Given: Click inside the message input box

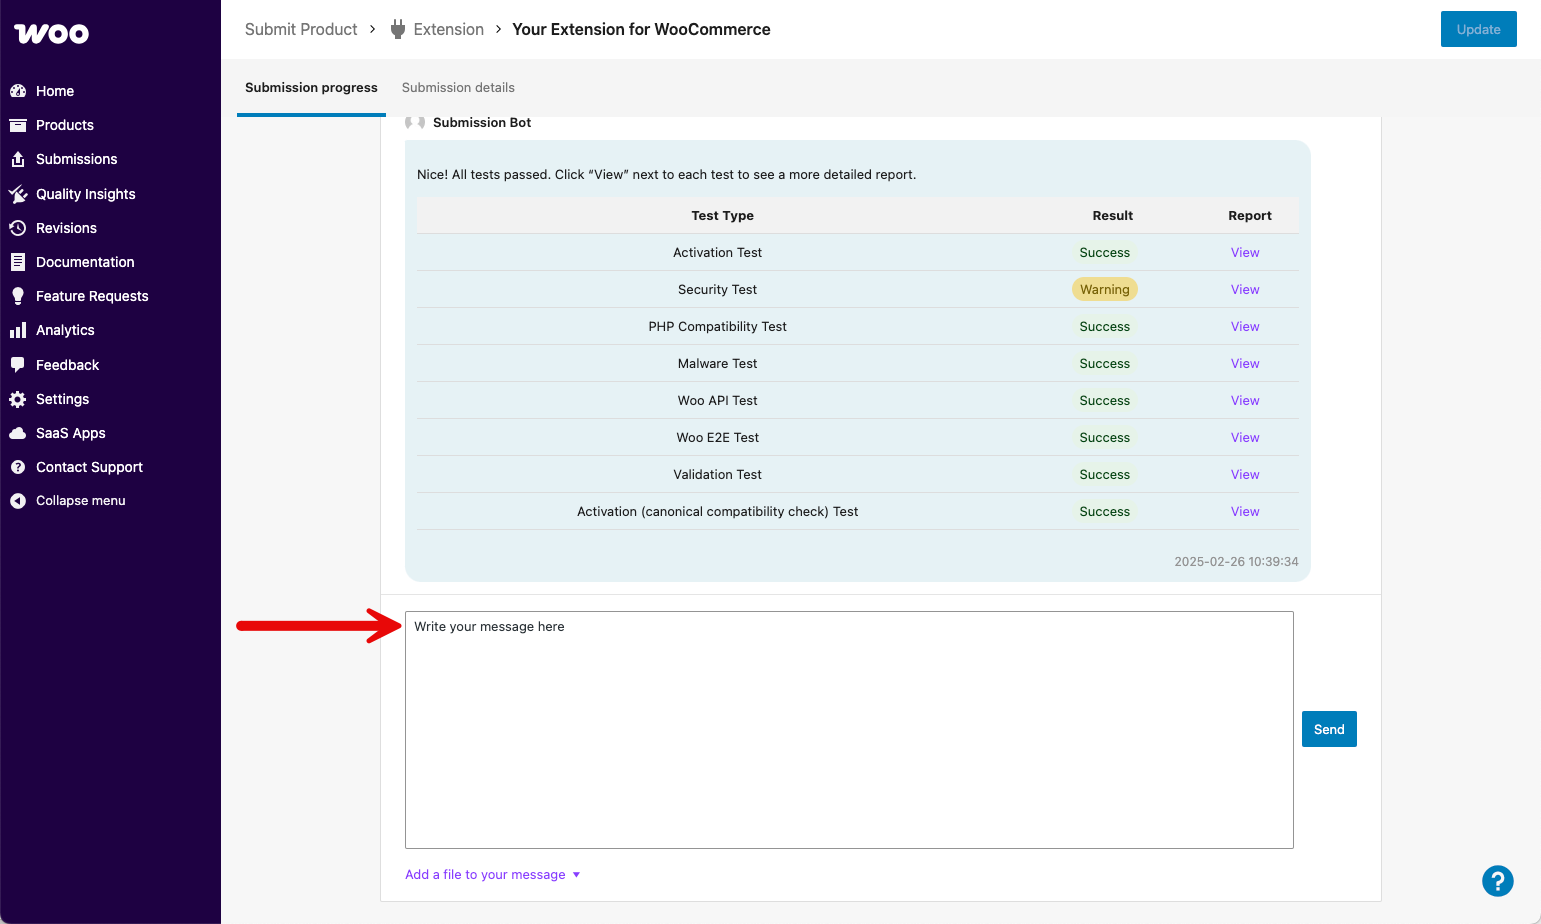Looking at the screenshot, I should 849,729.
